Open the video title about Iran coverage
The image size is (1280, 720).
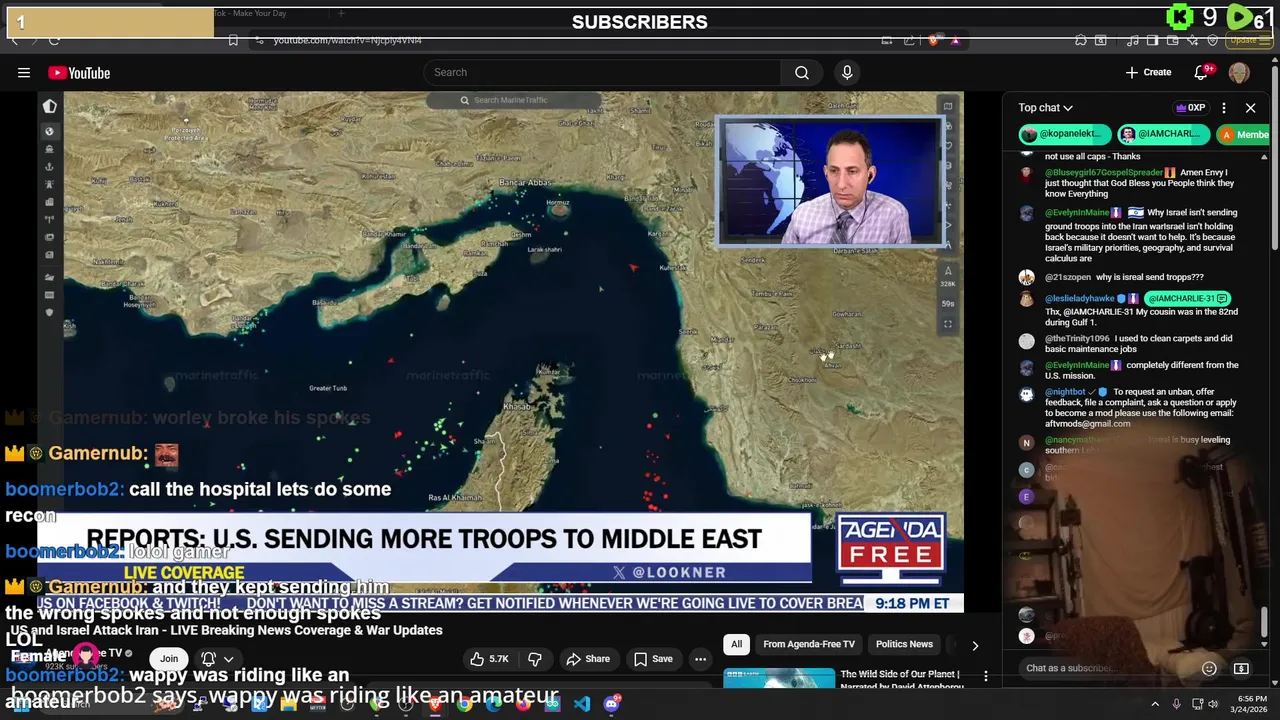coord(226,630)
